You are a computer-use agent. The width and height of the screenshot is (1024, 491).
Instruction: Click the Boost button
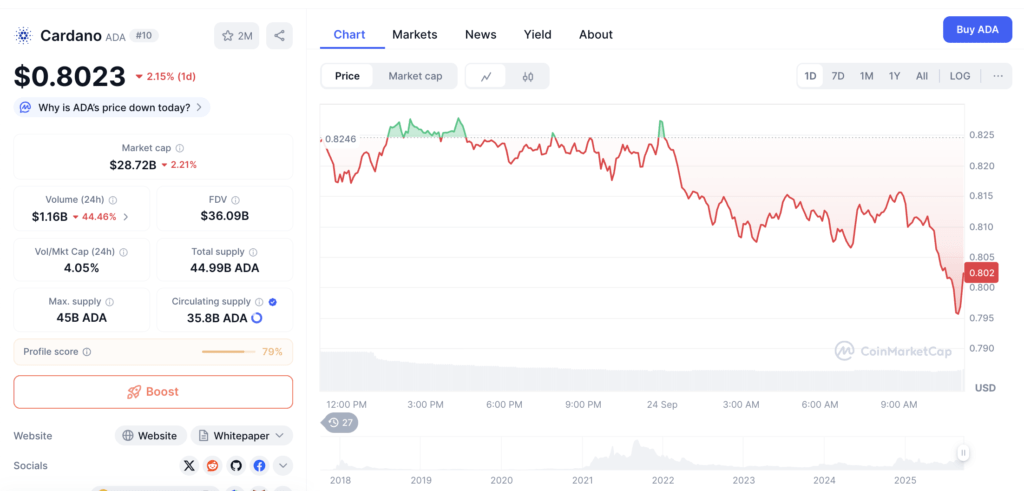coord(153,392)
